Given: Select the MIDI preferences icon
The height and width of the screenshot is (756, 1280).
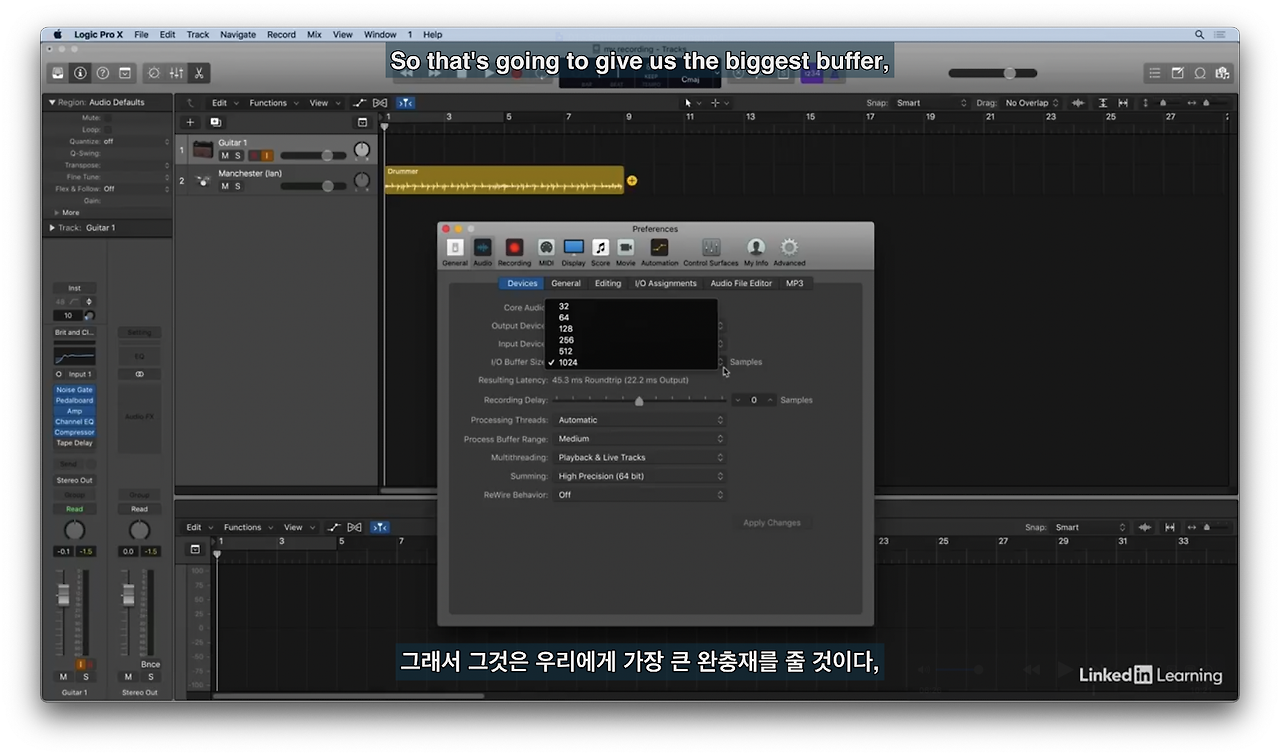Looking at the screenshot, I should pyautogui.click(x=546, y=252).
